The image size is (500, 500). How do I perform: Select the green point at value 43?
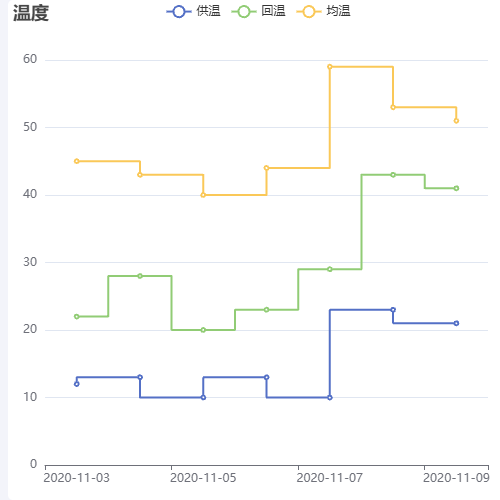pos(393,175)
